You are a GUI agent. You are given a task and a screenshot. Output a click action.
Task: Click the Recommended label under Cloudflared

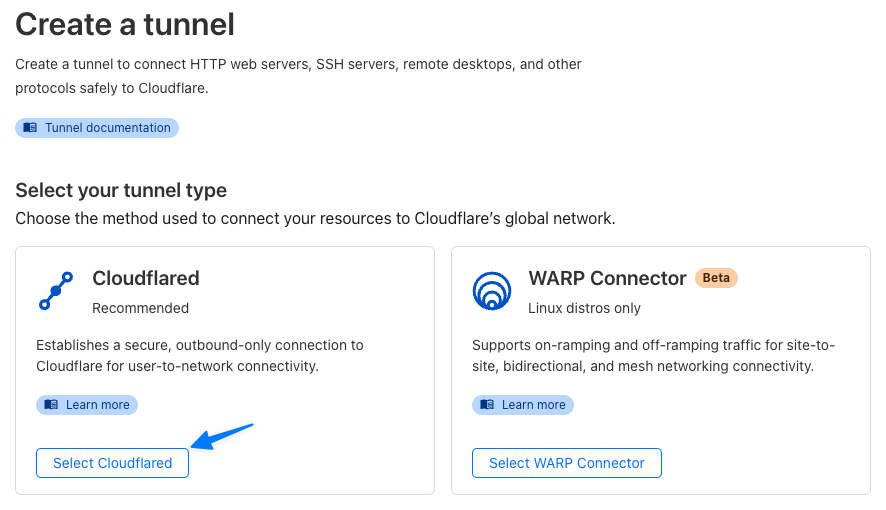141,308
